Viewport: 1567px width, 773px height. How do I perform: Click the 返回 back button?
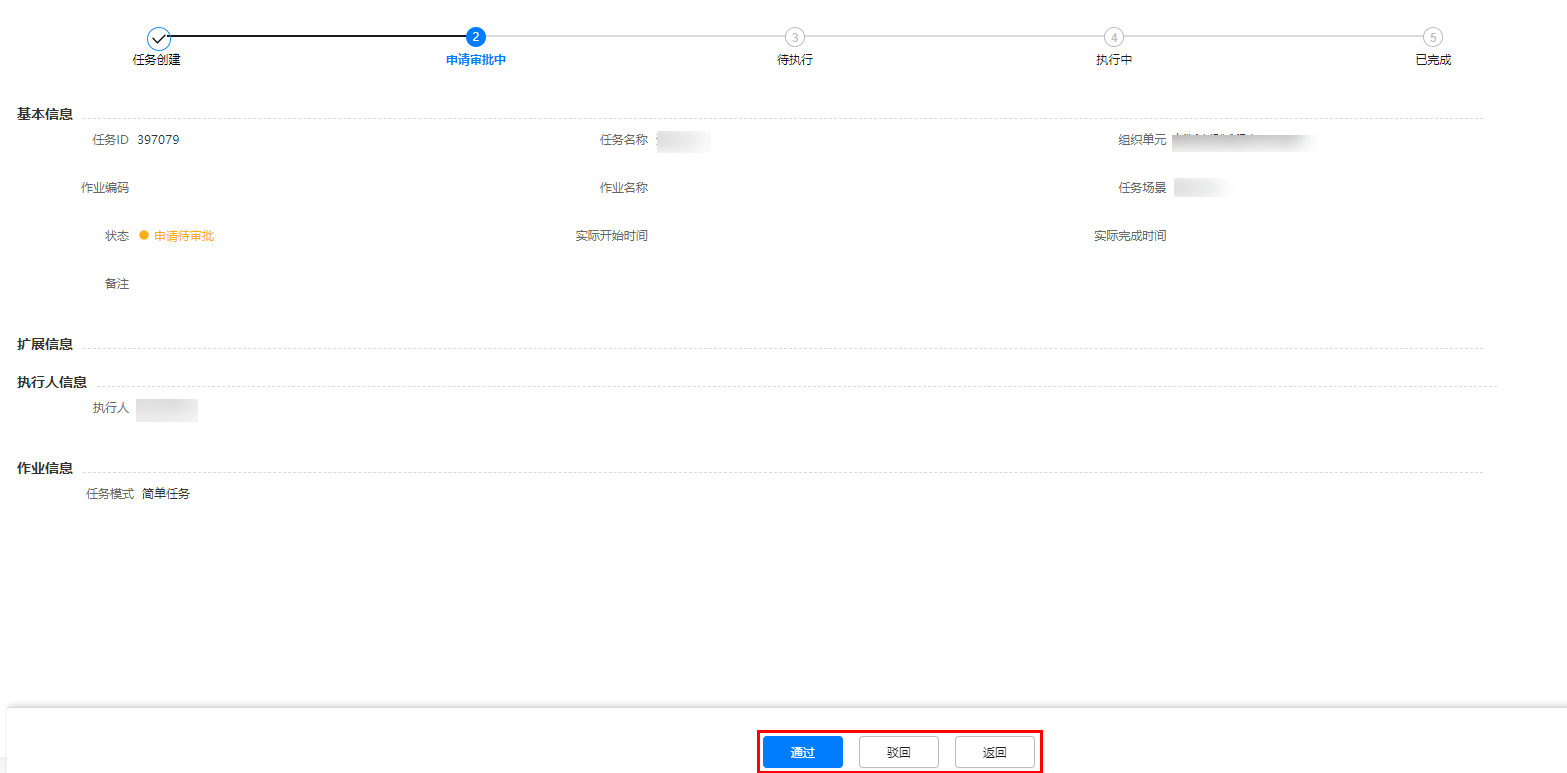click(x=994, y=752)
